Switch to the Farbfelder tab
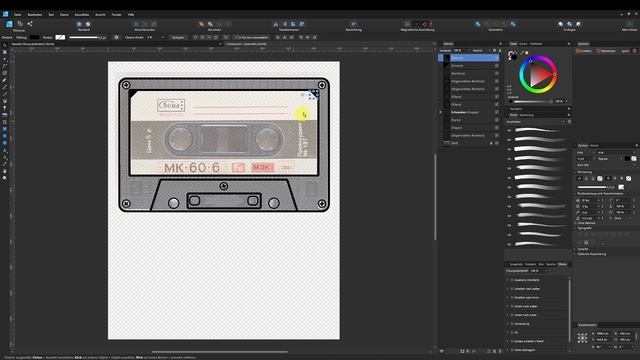Screen dimensions: 640x360 click(x=536, y=44)
